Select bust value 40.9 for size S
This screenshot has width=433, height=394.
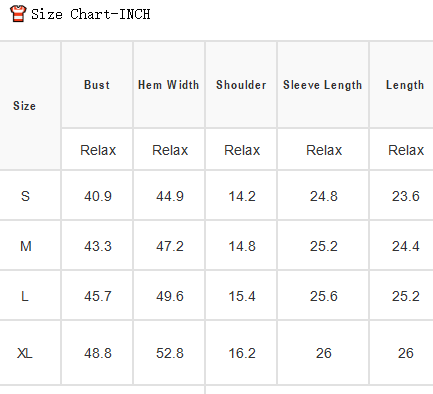tap(98, 196)
